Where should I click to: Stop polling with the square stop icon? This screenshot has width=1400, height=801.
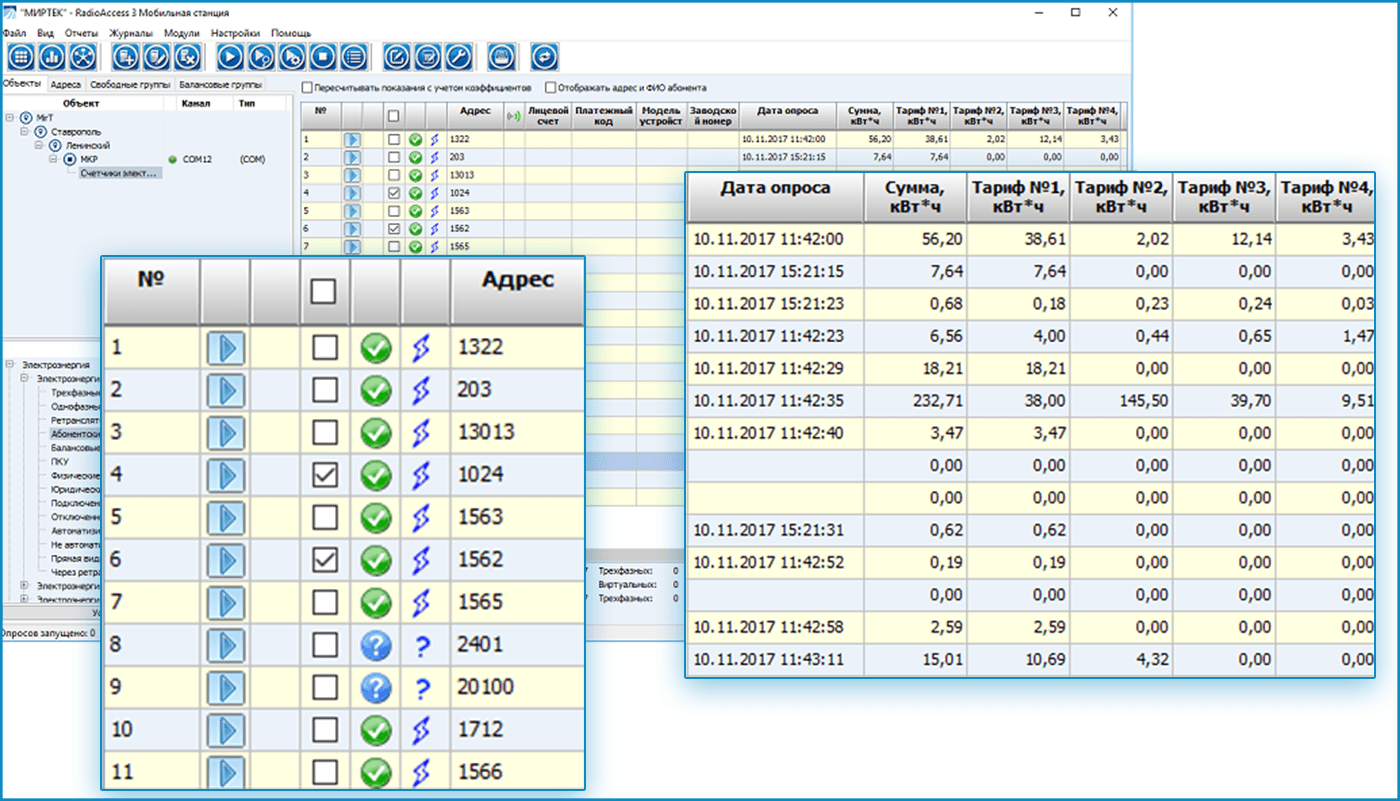coord(322,56)
